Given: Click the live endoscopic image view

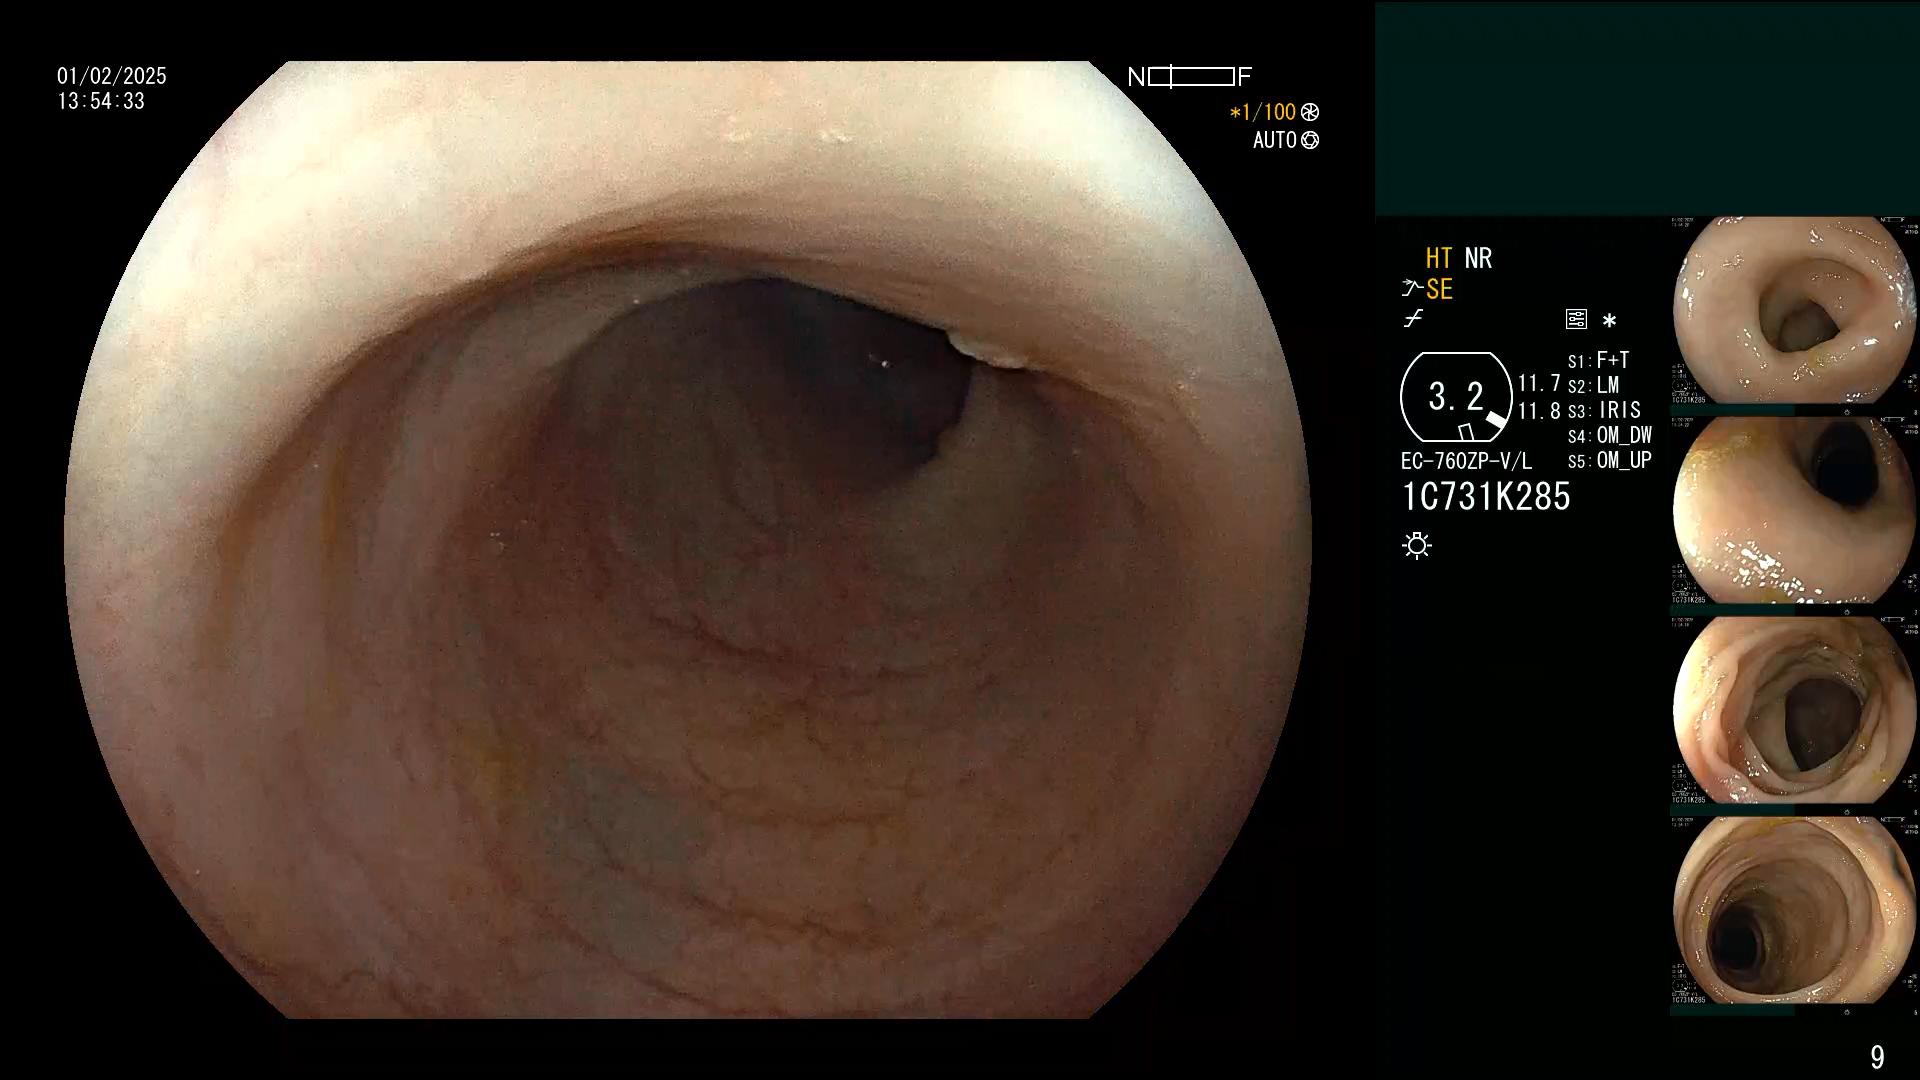Looking at the screenshot, I should coord(688,540).
